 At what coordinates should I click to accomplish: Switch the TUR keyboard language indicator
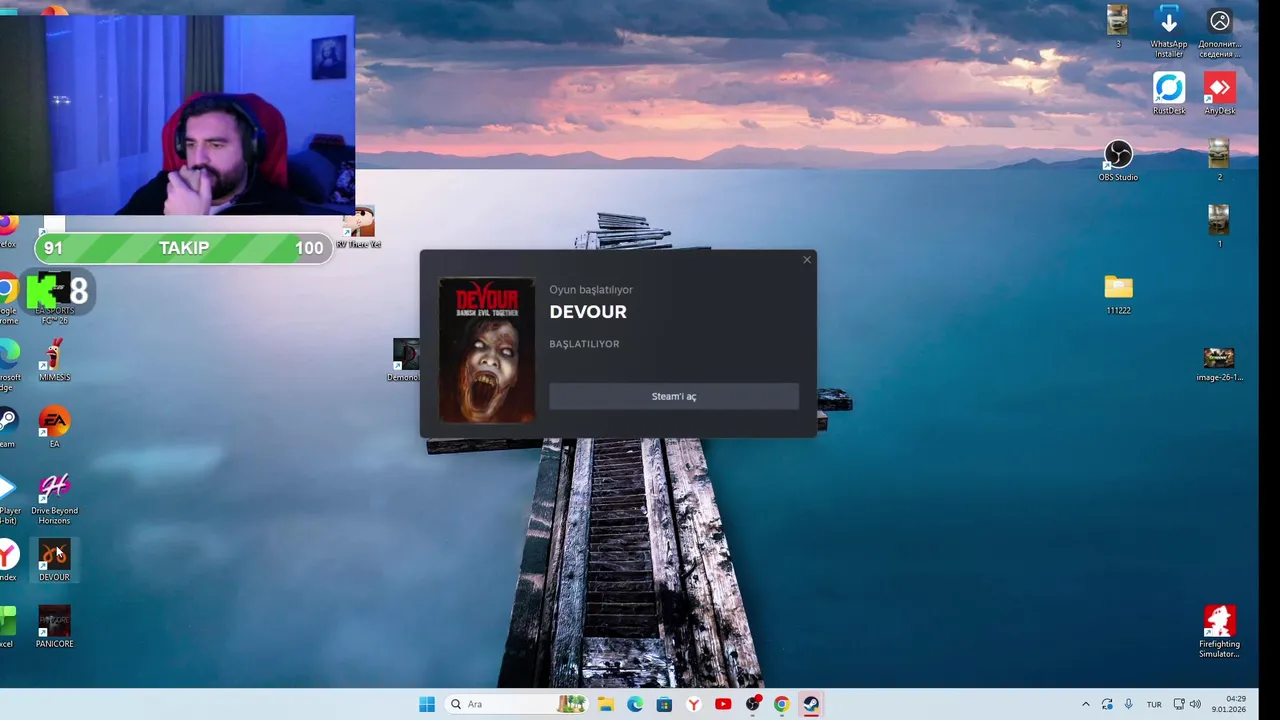coord(1154,704)
